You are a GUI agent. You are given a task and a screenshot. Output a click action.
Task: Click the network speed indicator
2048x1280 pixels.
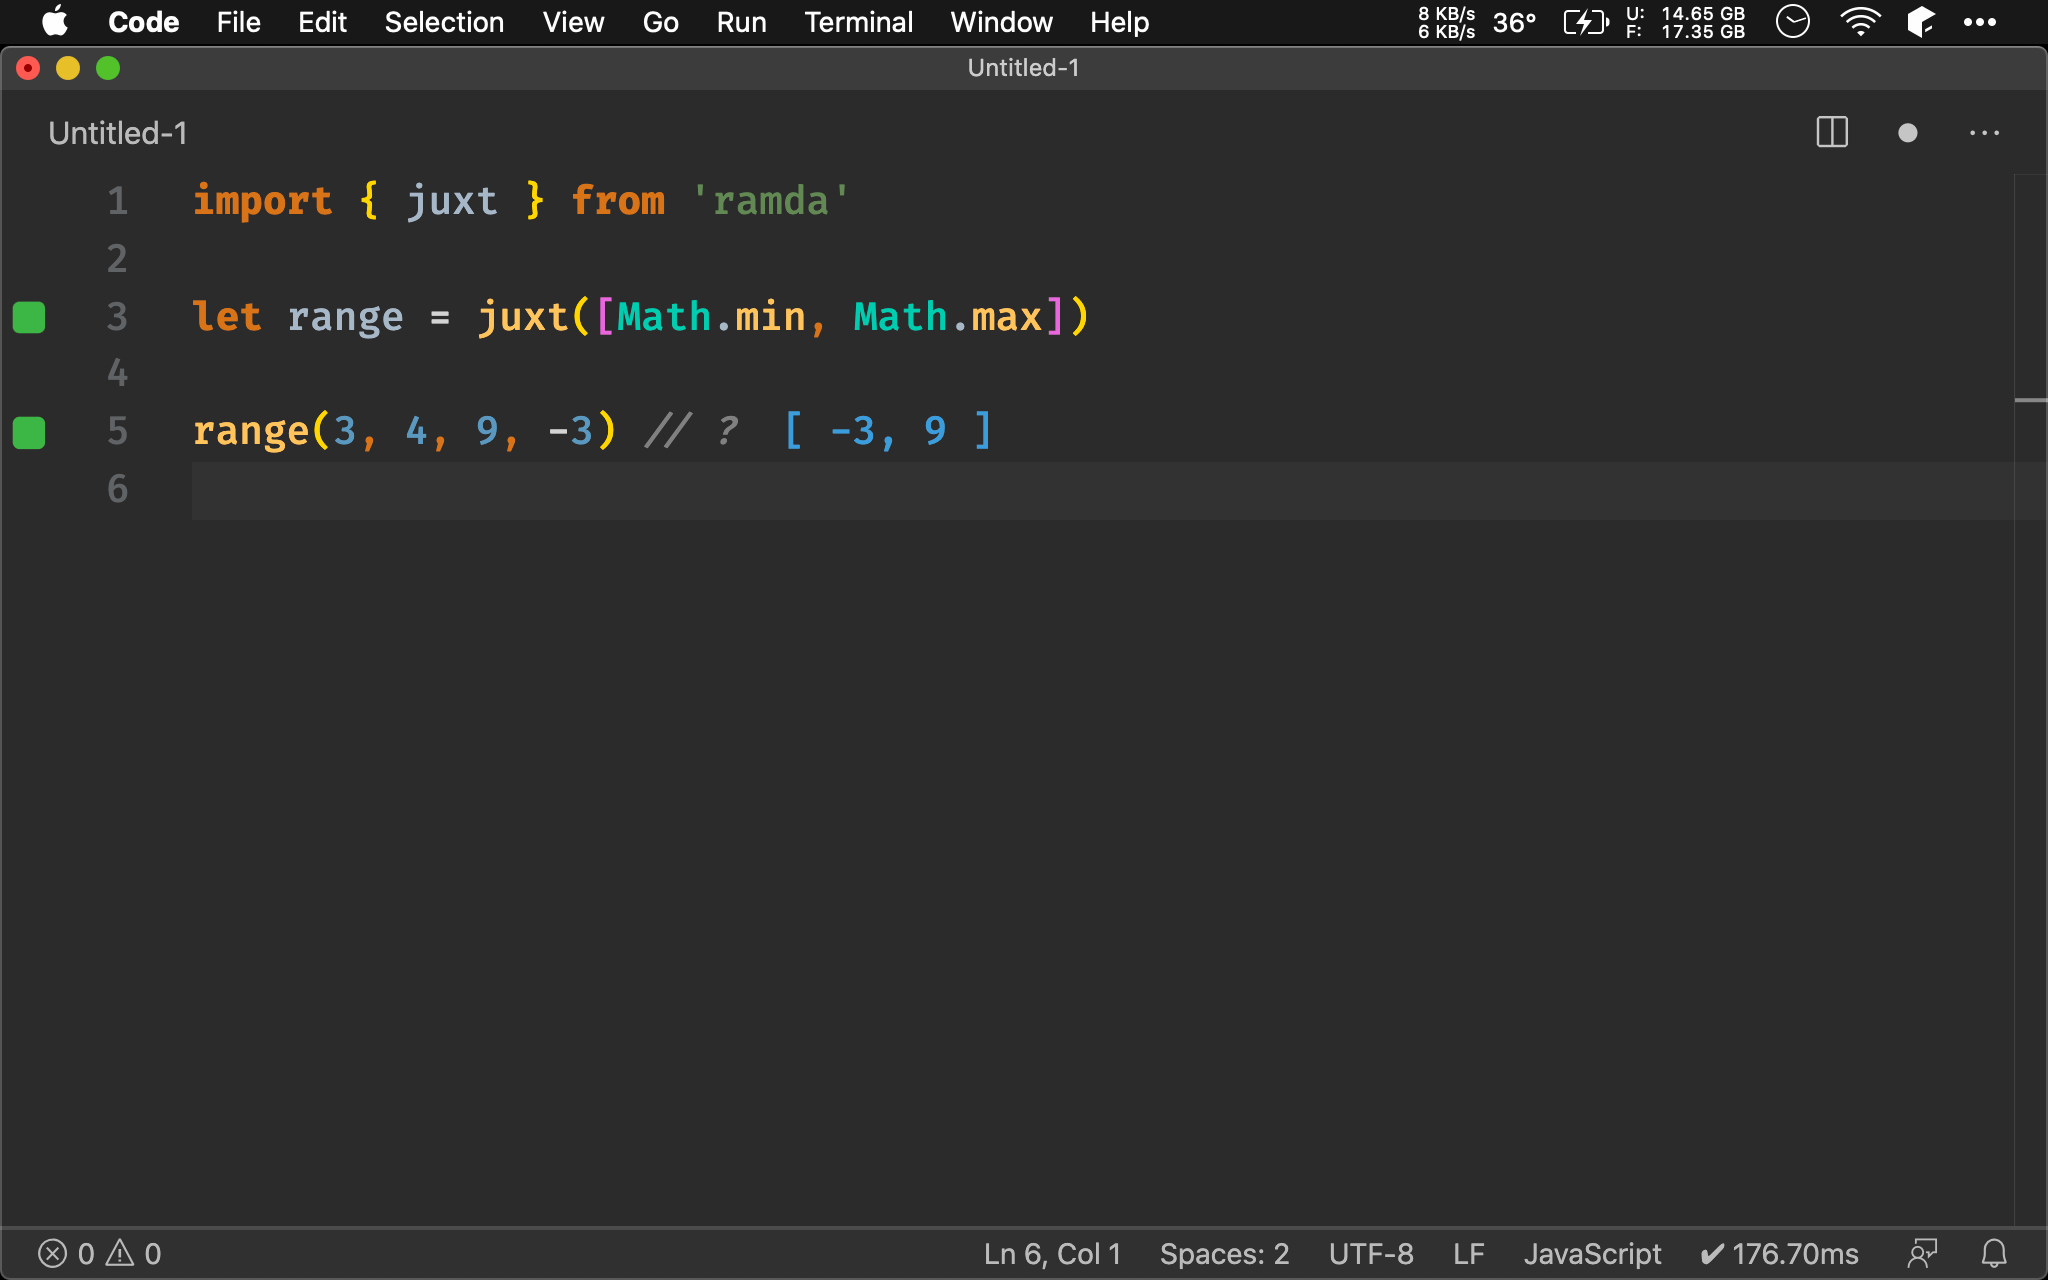1446,22
